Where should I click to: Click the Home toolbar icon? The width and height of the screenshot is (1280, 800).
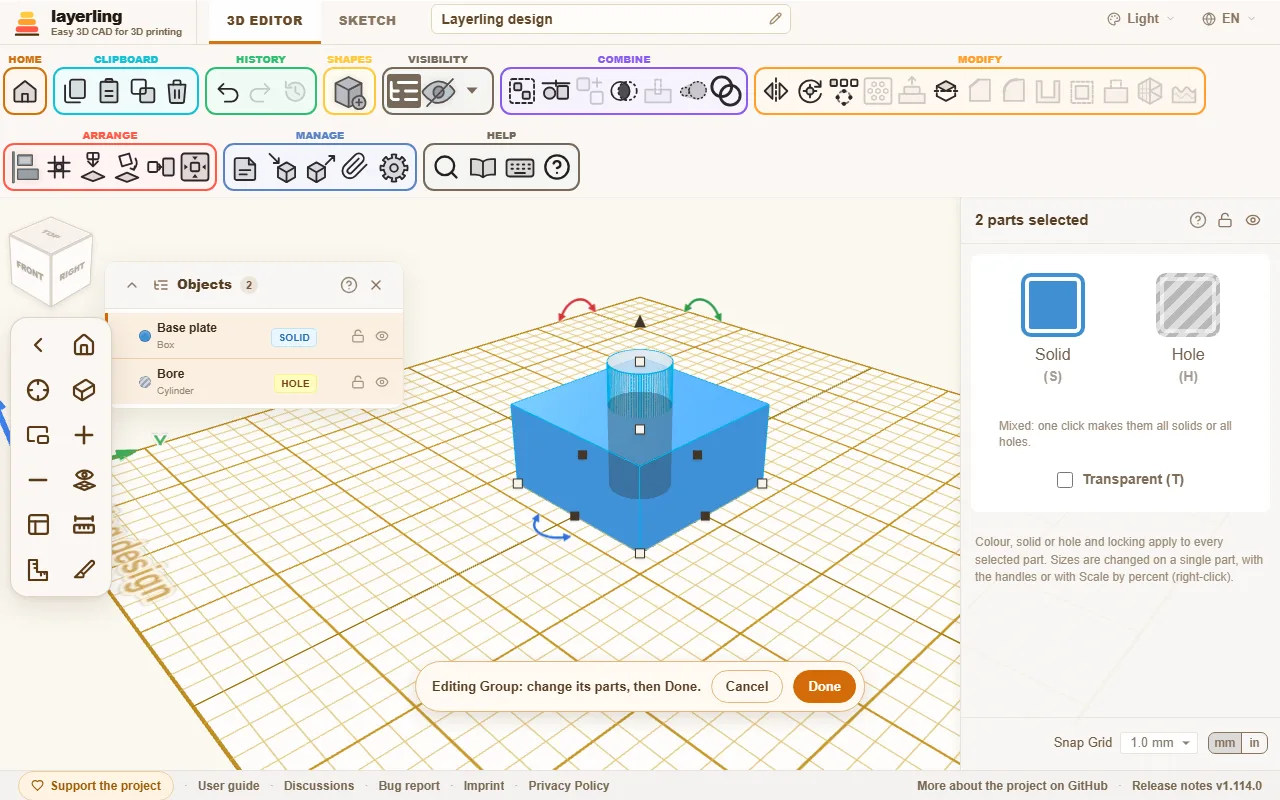coord(25,91)
